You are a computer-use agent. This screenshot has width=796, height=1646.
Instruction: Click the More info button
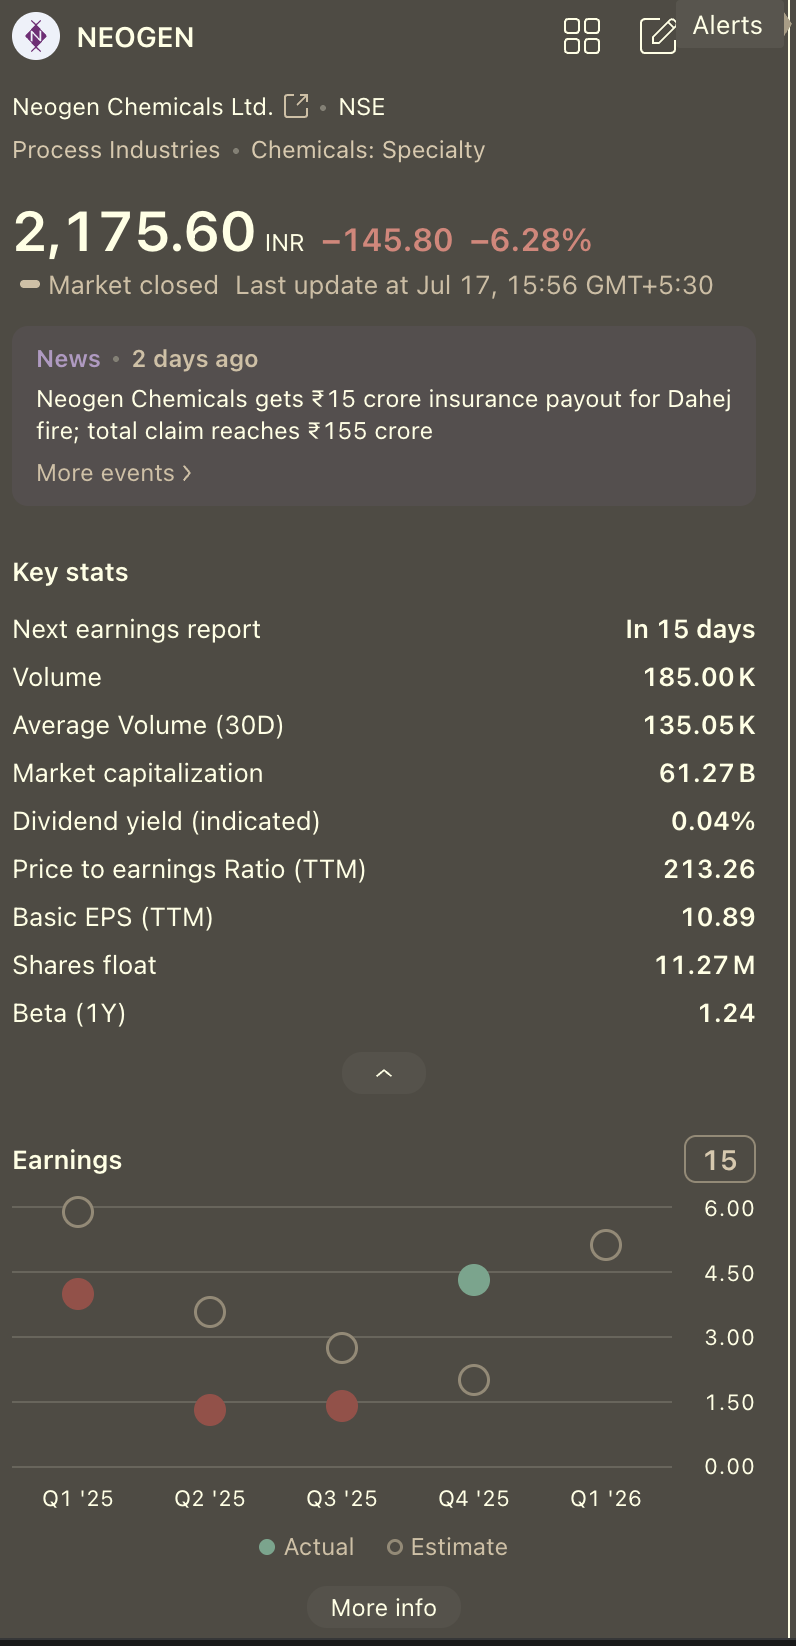click(x=384, y=1607)
